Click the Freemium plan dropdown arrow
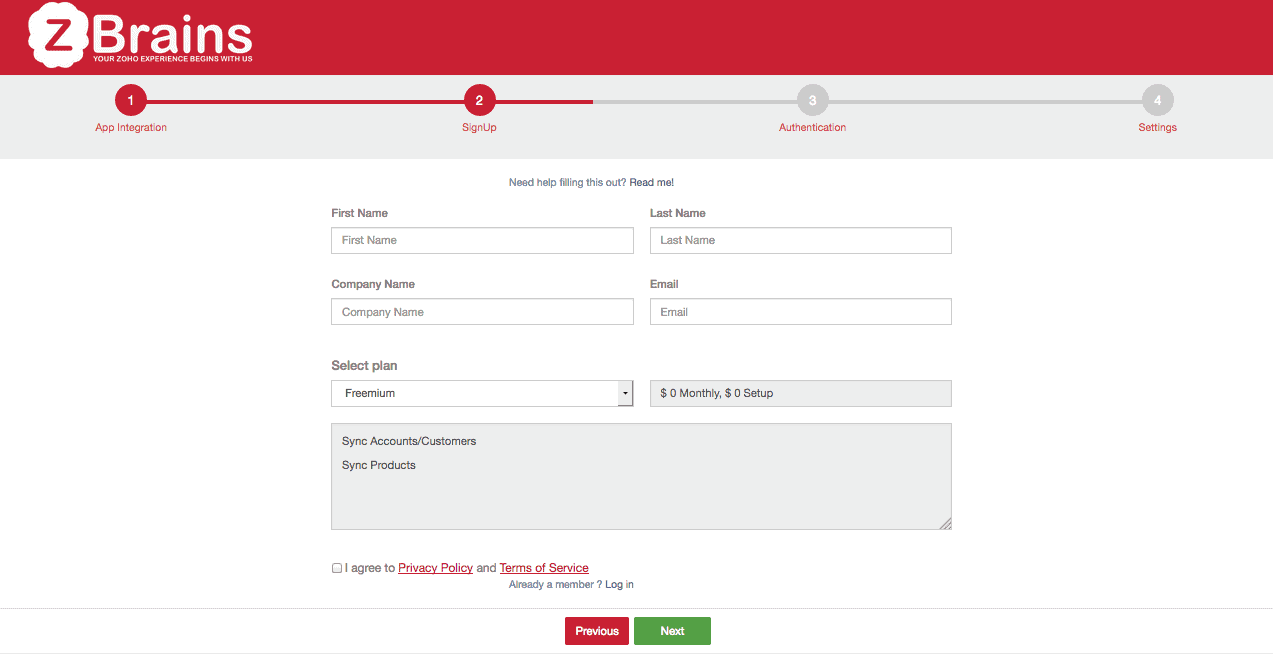 (x=625, y=393)
